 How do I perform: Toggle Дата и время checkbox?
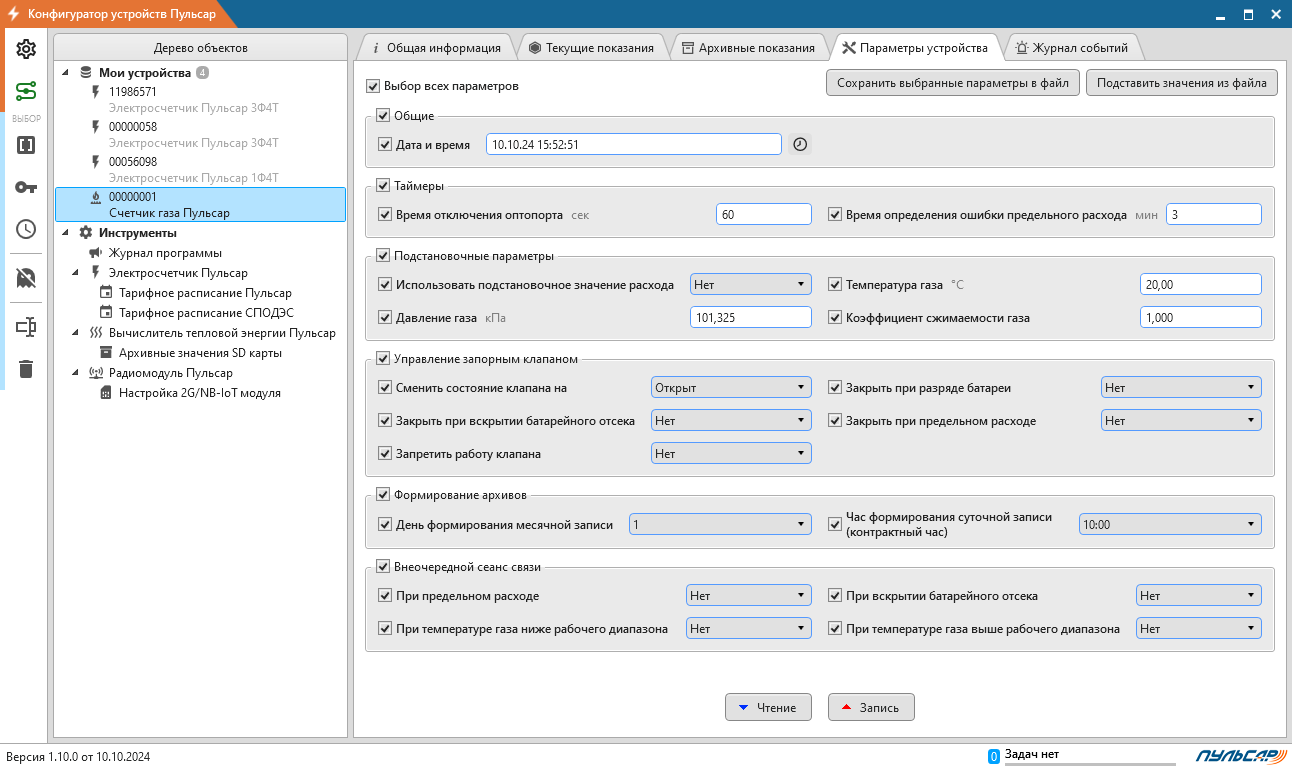click(385, 145)
